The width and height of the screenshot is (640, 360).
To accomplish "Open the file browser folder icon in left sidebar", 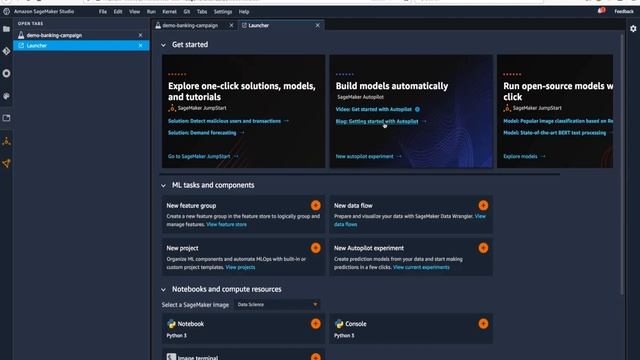I will tap(6, 29).
